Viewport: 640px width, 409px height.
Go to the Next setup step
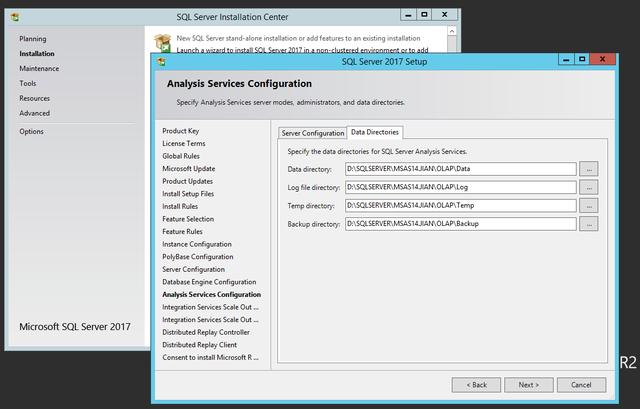click(529, 385)
